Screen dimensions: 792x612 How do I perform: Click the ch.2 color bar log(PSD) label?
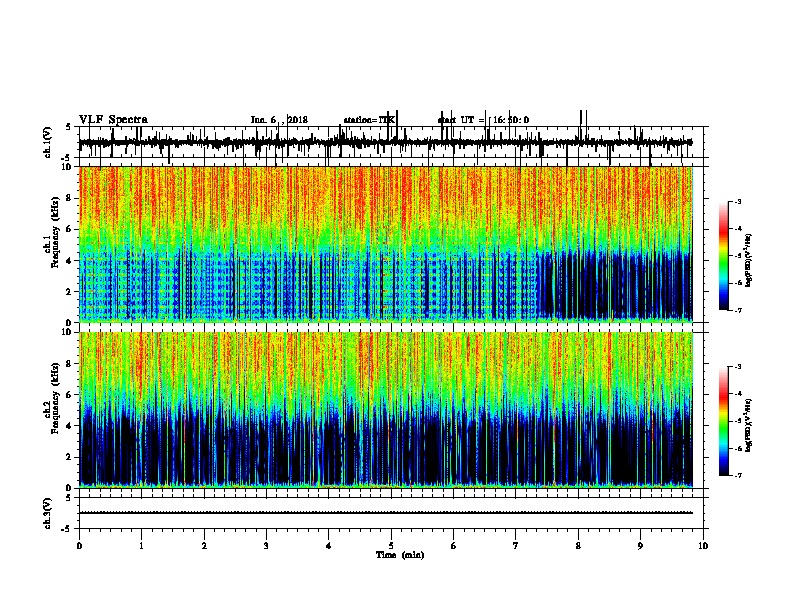[748, 425]
